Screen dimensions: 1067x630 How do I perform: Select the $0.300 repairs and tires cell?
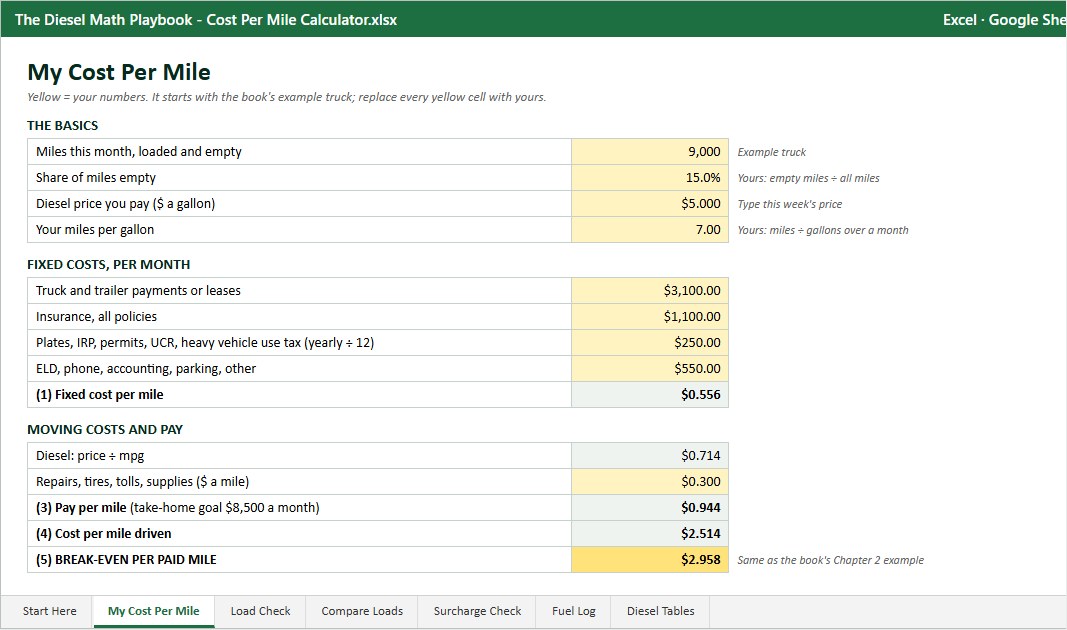(650, 482)
